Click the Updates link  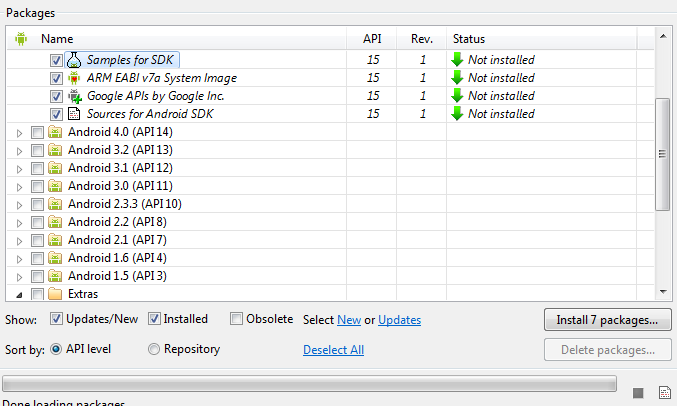coord(399,320)
